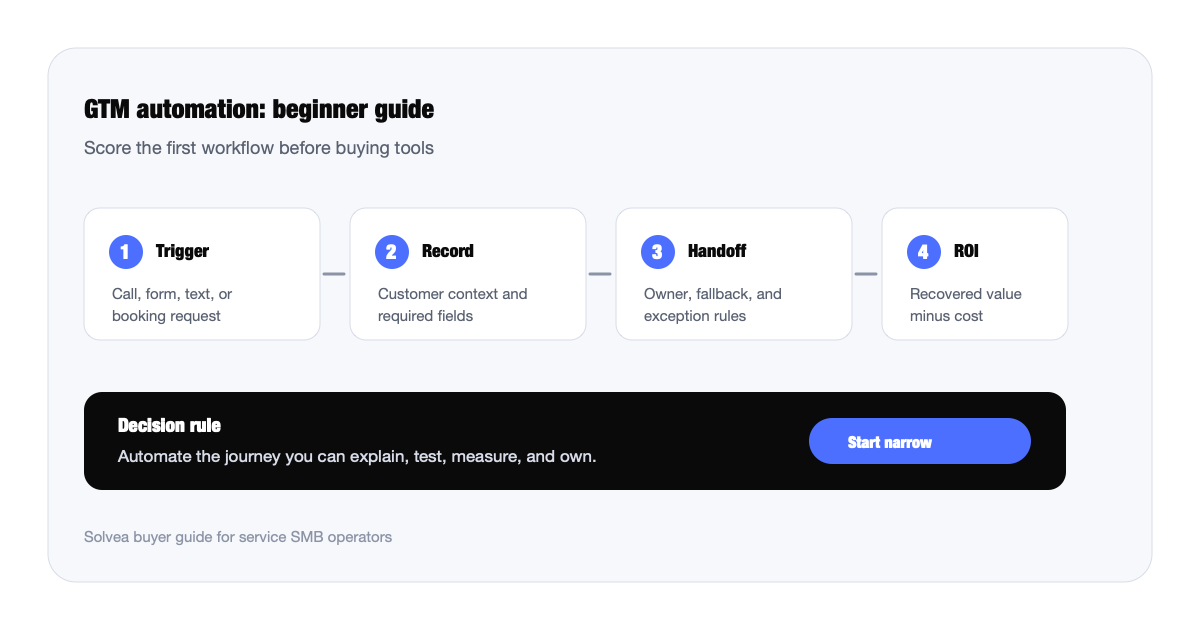Click the GTM automation beginner guide title
The width and height of the screenshot is (1200, 630).
pyautogui.click(x=259, y=109)
